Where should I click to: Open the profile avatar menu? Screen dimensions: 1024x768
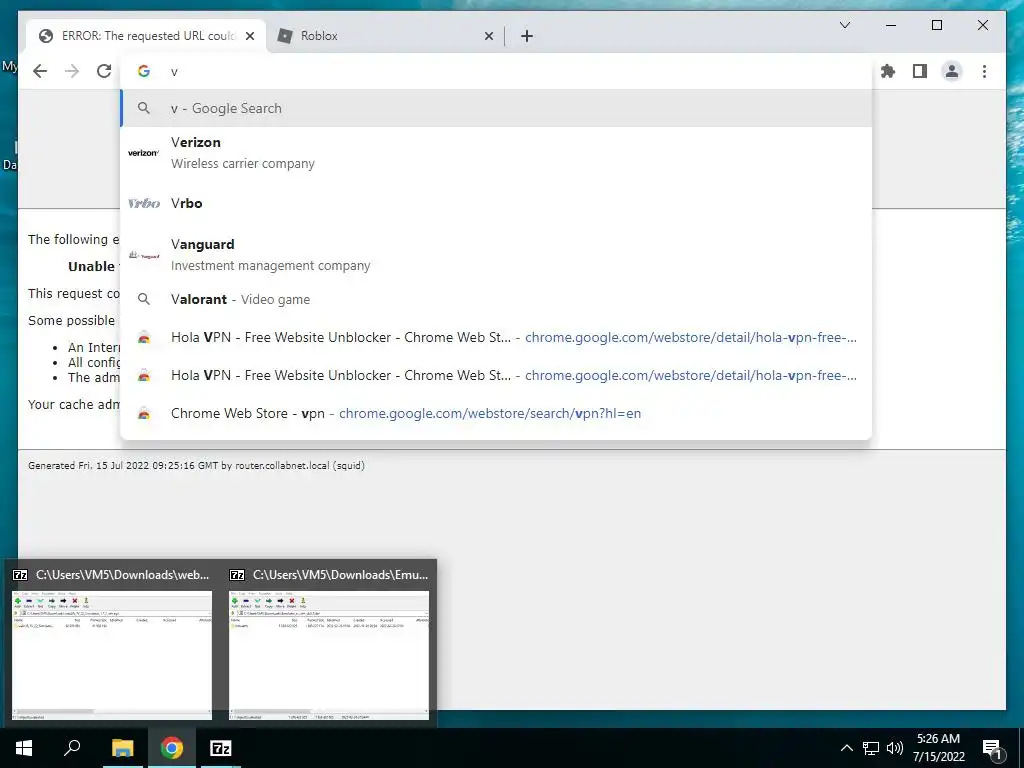(x=952, y=71)
